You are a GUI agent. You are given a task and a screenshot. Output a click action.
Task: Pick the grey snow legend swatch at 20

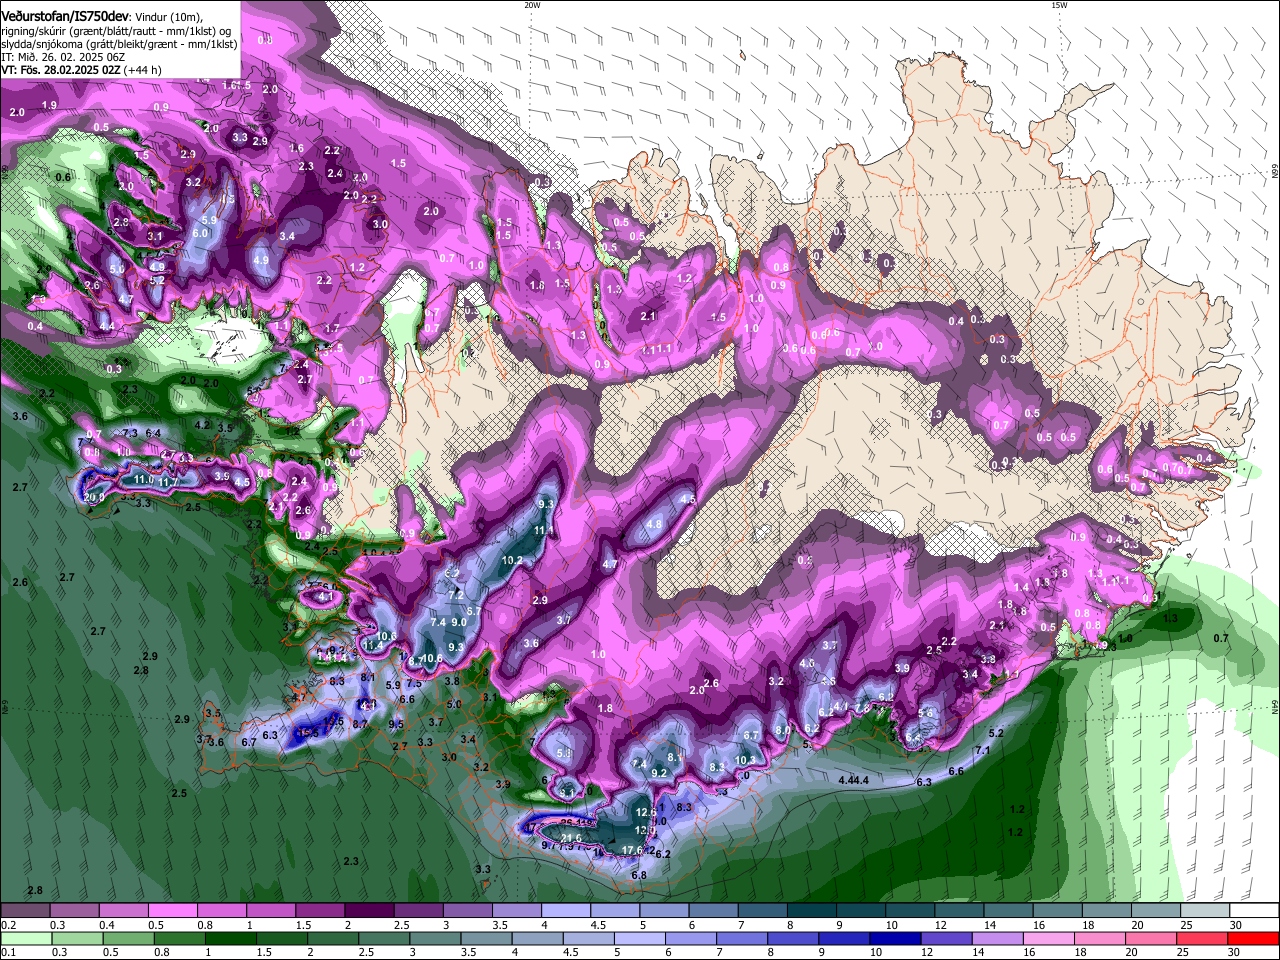click(x=1157, y=910)
